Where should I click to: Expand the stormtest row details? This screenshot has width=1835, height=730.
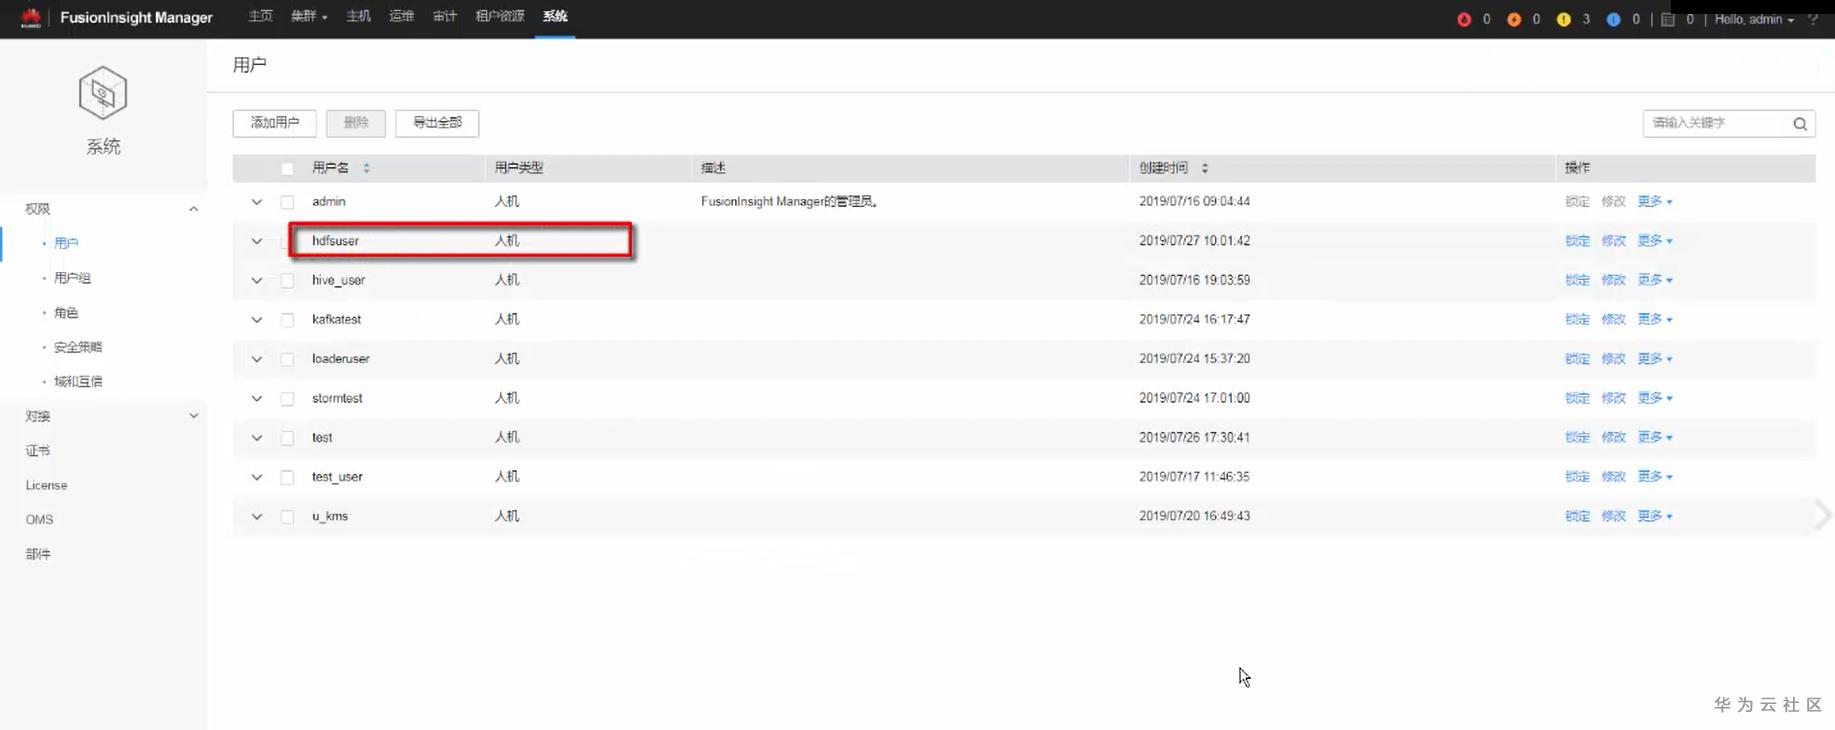coord(257,399)
